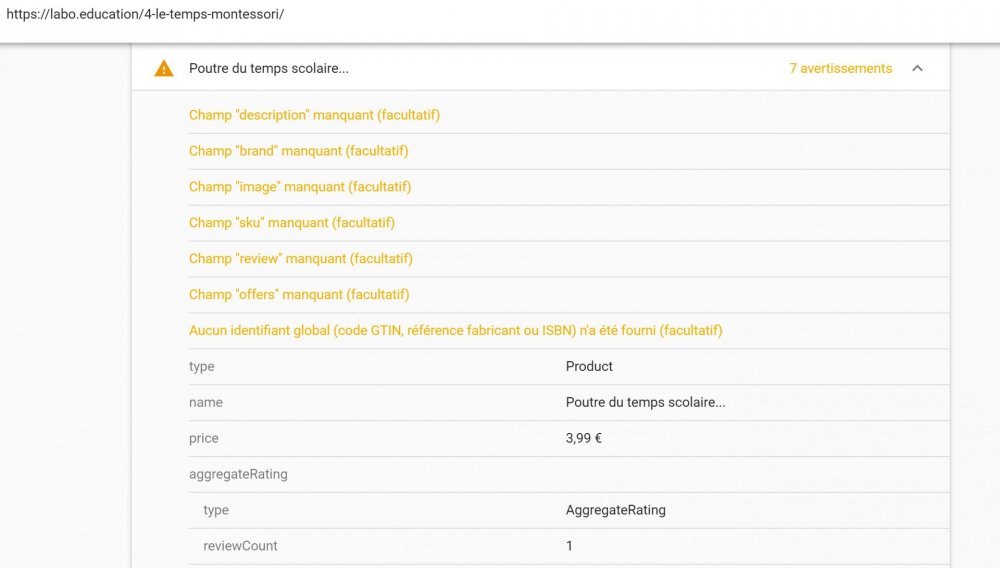Open the missing "review" field warning
The height and width of the screenshot is (568, 1000).
[x=301, y=259]
